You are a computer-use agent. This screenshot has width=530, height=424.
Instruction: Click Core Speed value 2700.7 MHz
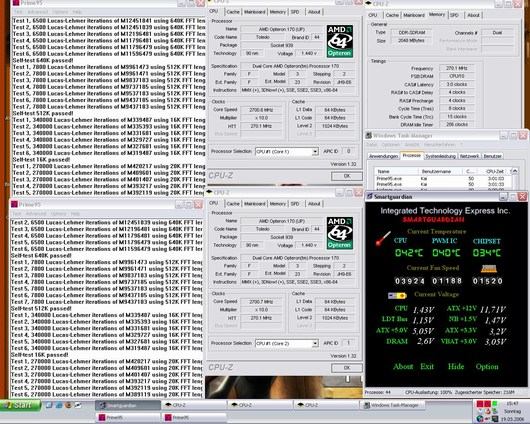[261, 302]
